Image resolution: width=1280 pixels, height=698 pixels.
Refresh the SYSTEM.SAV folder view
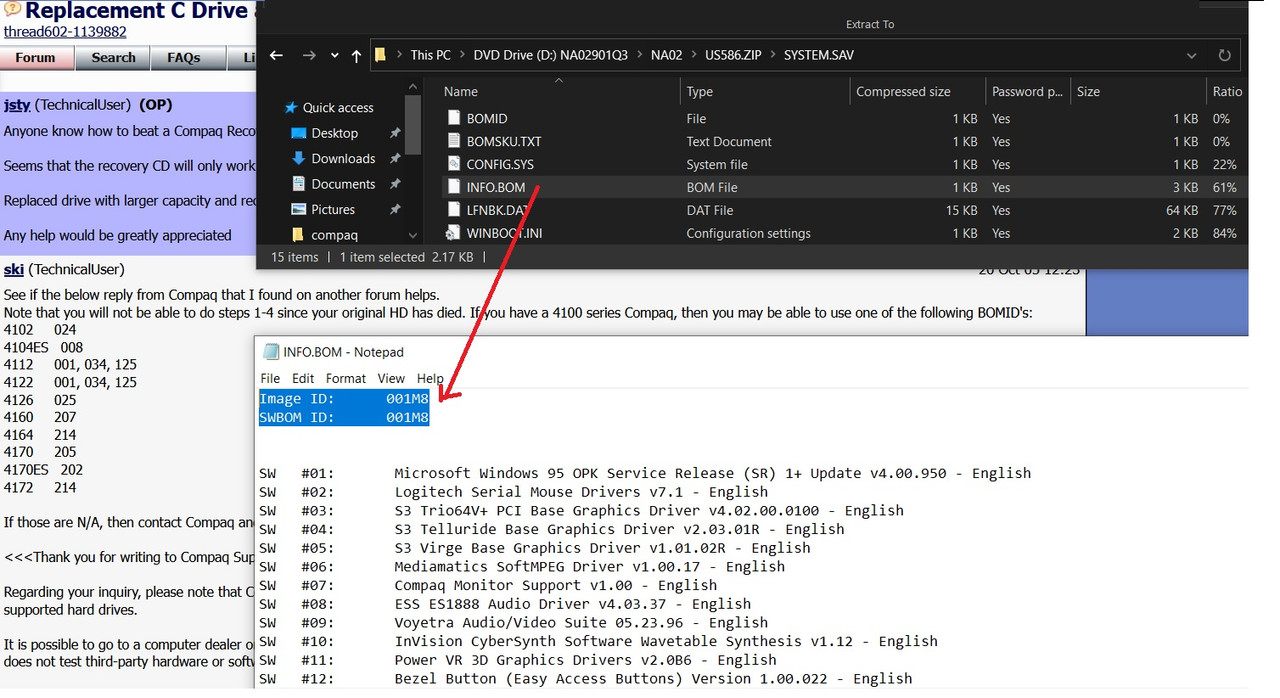point(1224,55)
